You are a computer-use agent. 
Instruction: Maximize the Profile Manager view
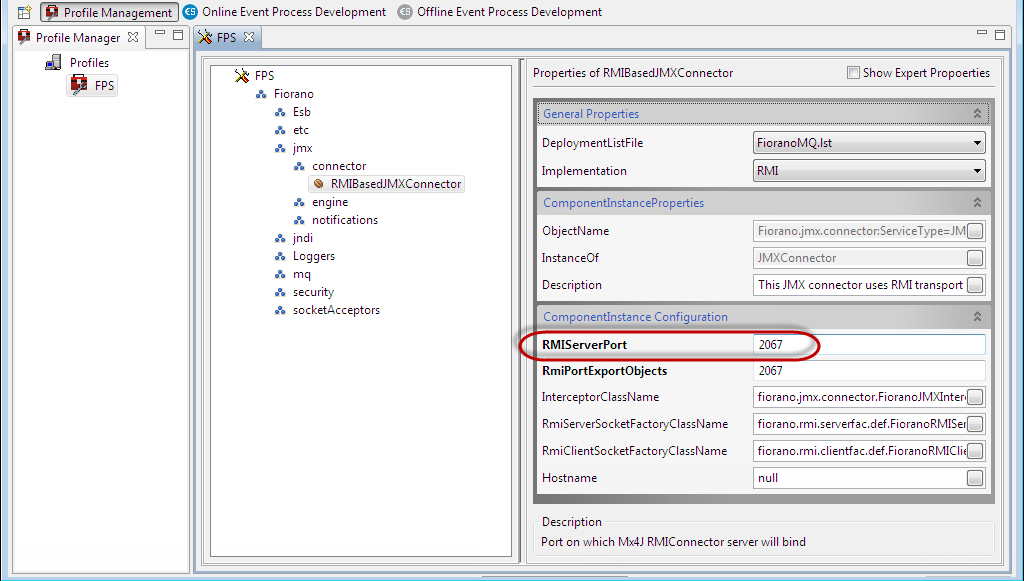click(178, 35)
